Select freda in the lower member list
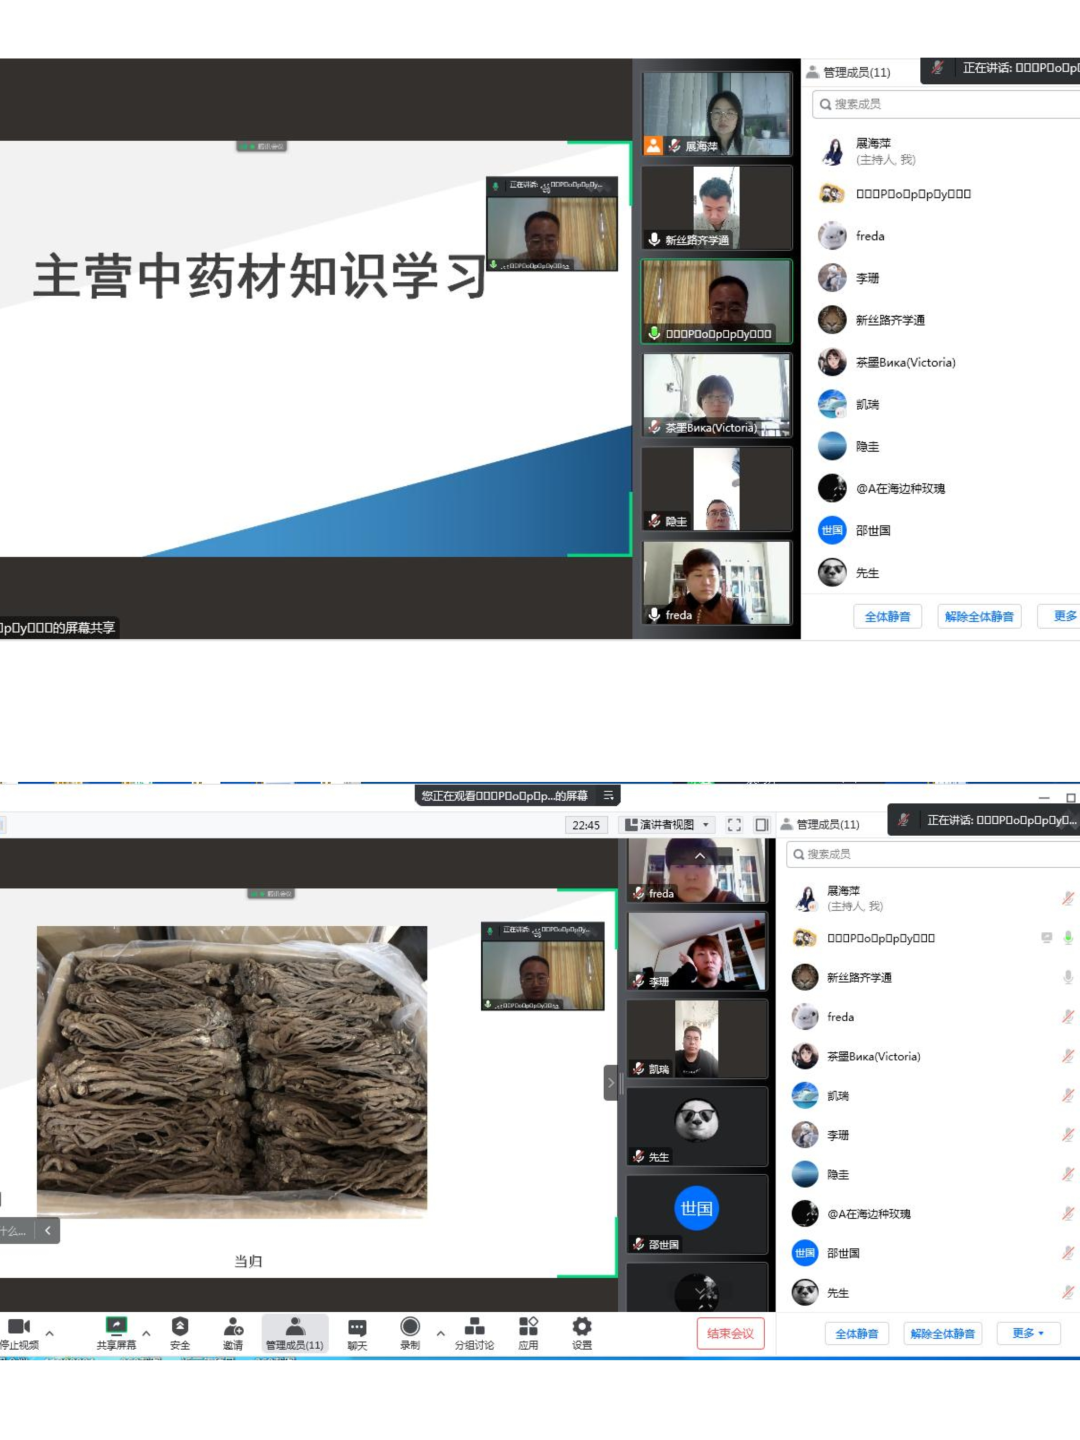This screenshot has width=1080, height=1440. tap(840, 1017)
